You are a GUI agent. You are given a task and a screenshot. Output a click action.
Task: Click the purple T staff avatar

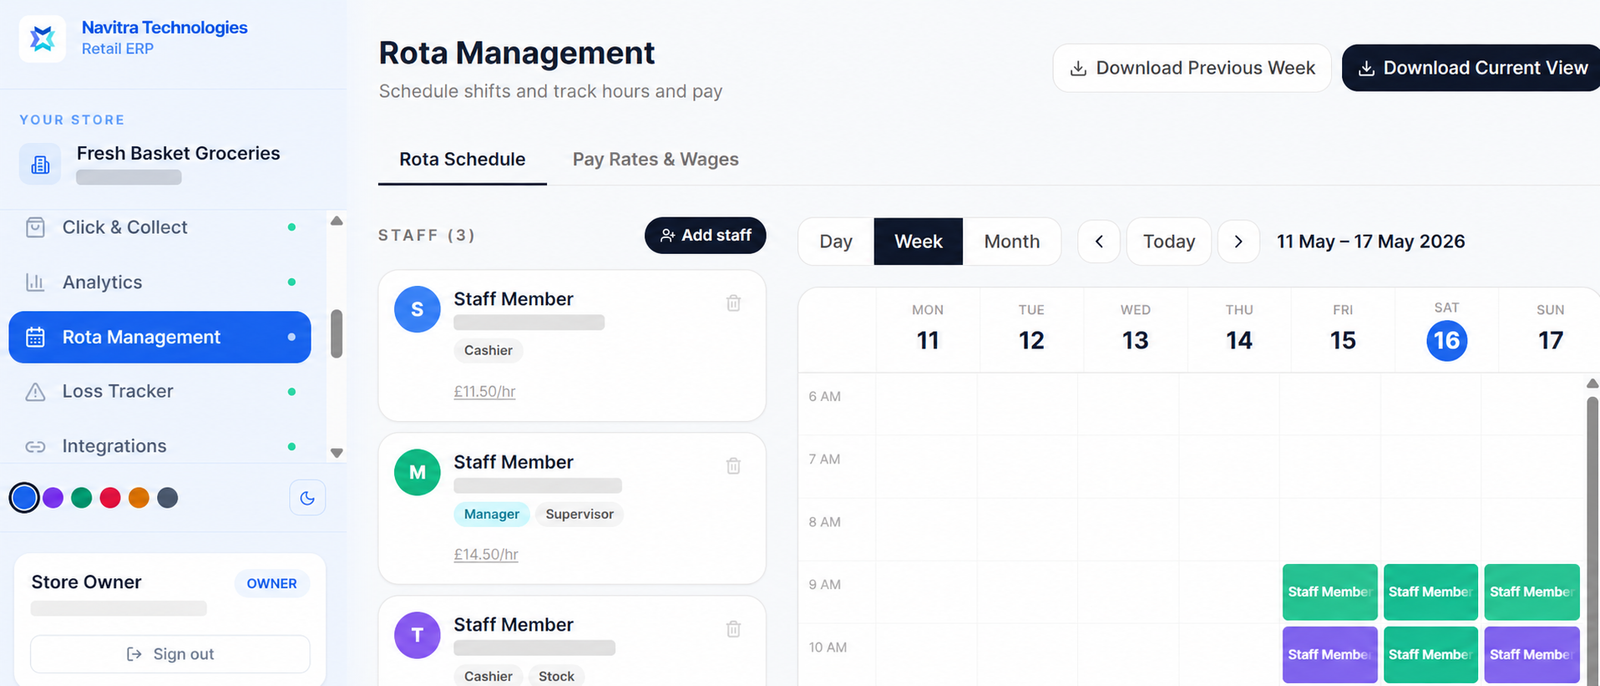click(417, 635)
